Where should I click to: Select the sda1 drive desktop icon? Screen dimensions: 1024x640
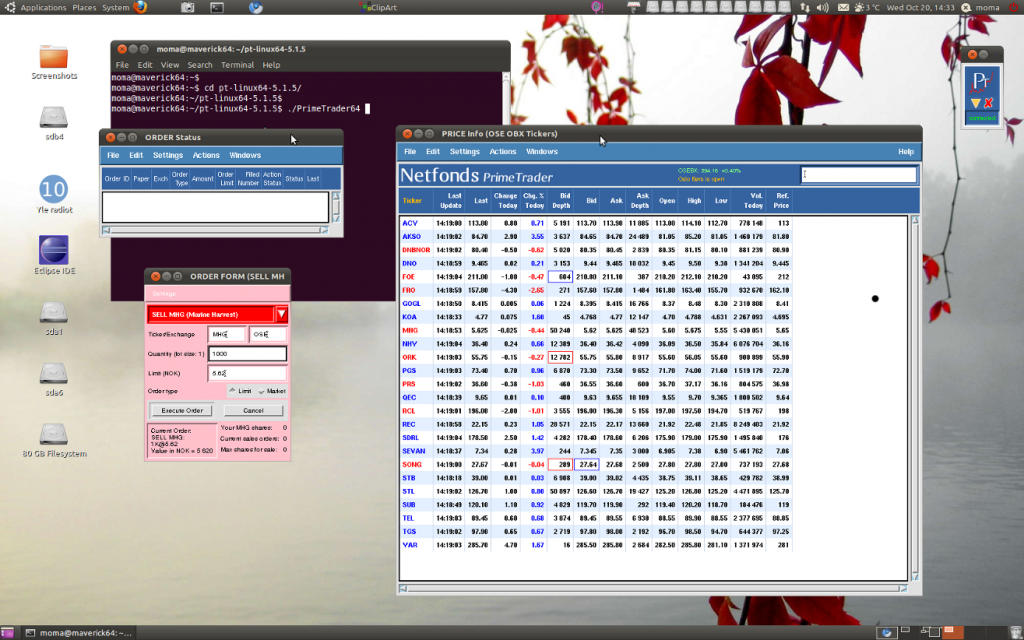54,318
